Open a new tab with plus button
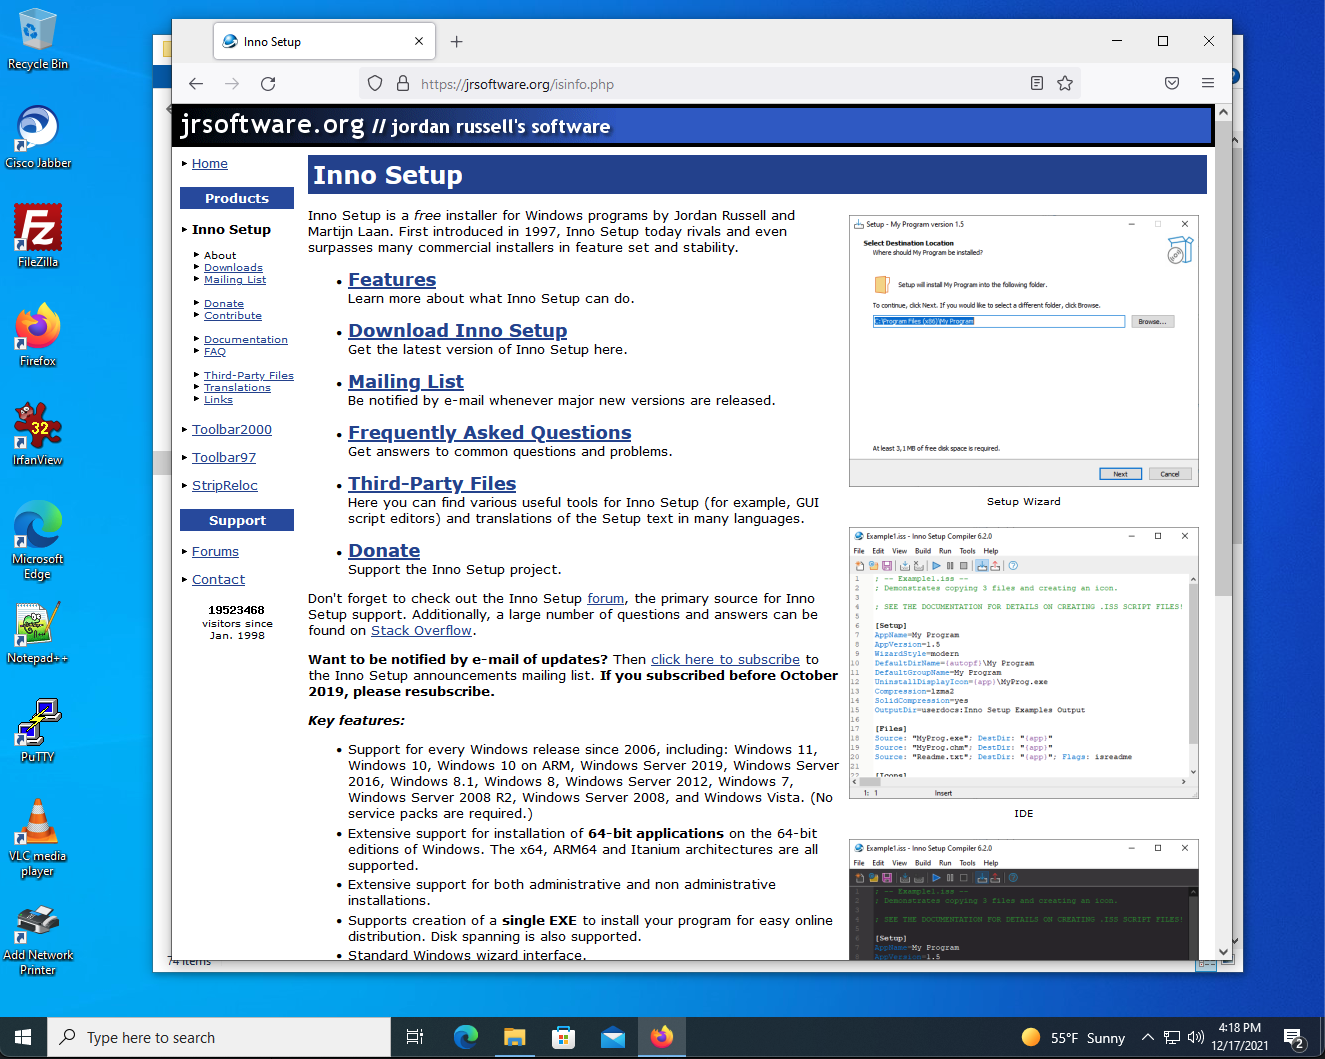Screen dimensions: 1325x1059 pos(456,42)
